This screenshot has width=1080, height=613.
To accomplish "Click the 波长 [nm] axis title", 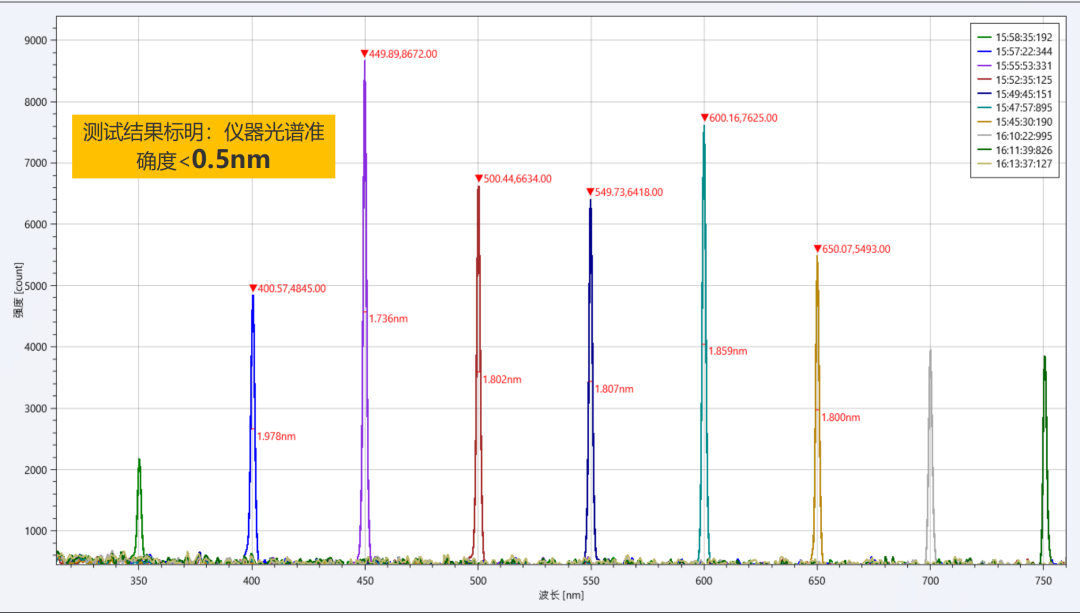I will click(x=561, y=595).
